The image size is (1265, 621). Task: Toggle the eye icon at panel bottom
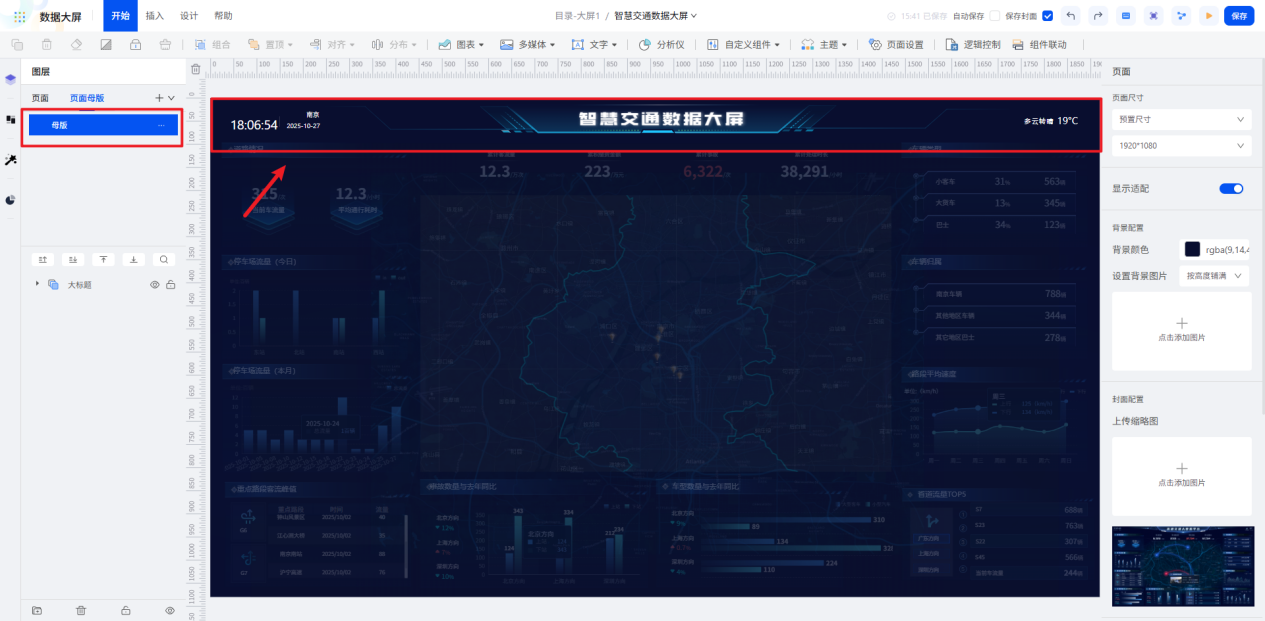[x=169, y=610]
